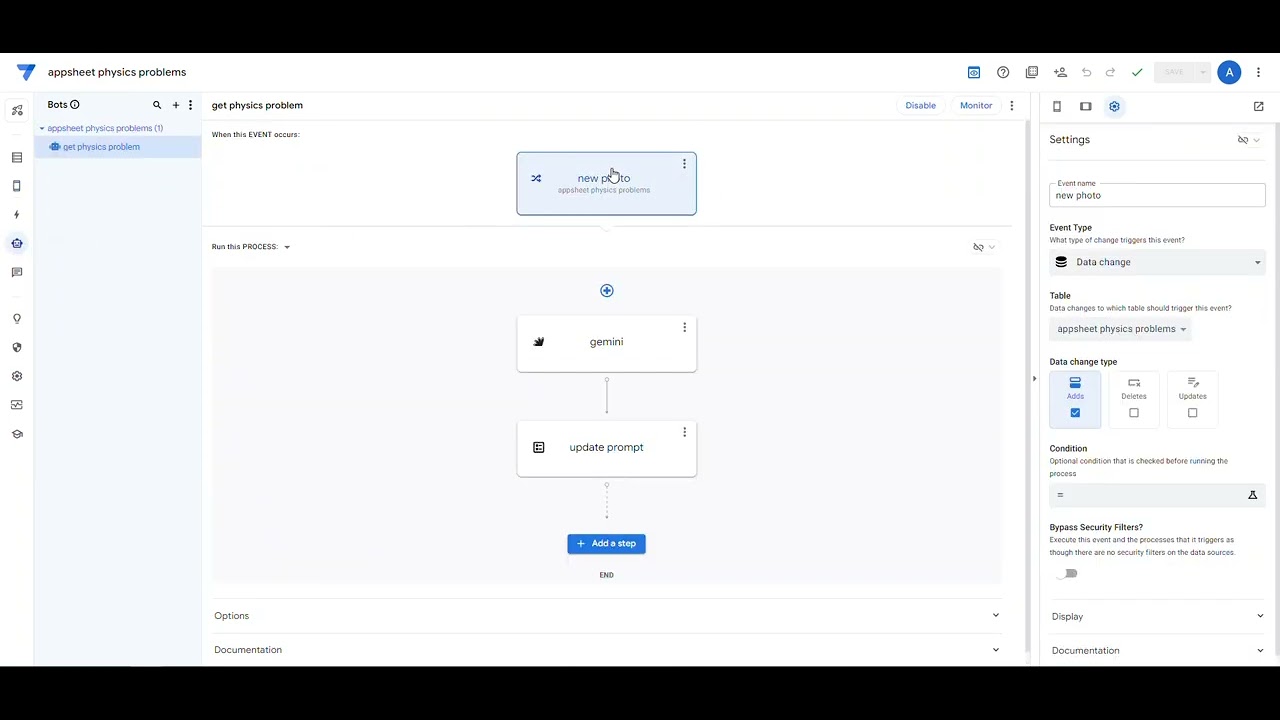Switch to tablet preview icon
The image size is (1280, 720).
coord(1085,106)
